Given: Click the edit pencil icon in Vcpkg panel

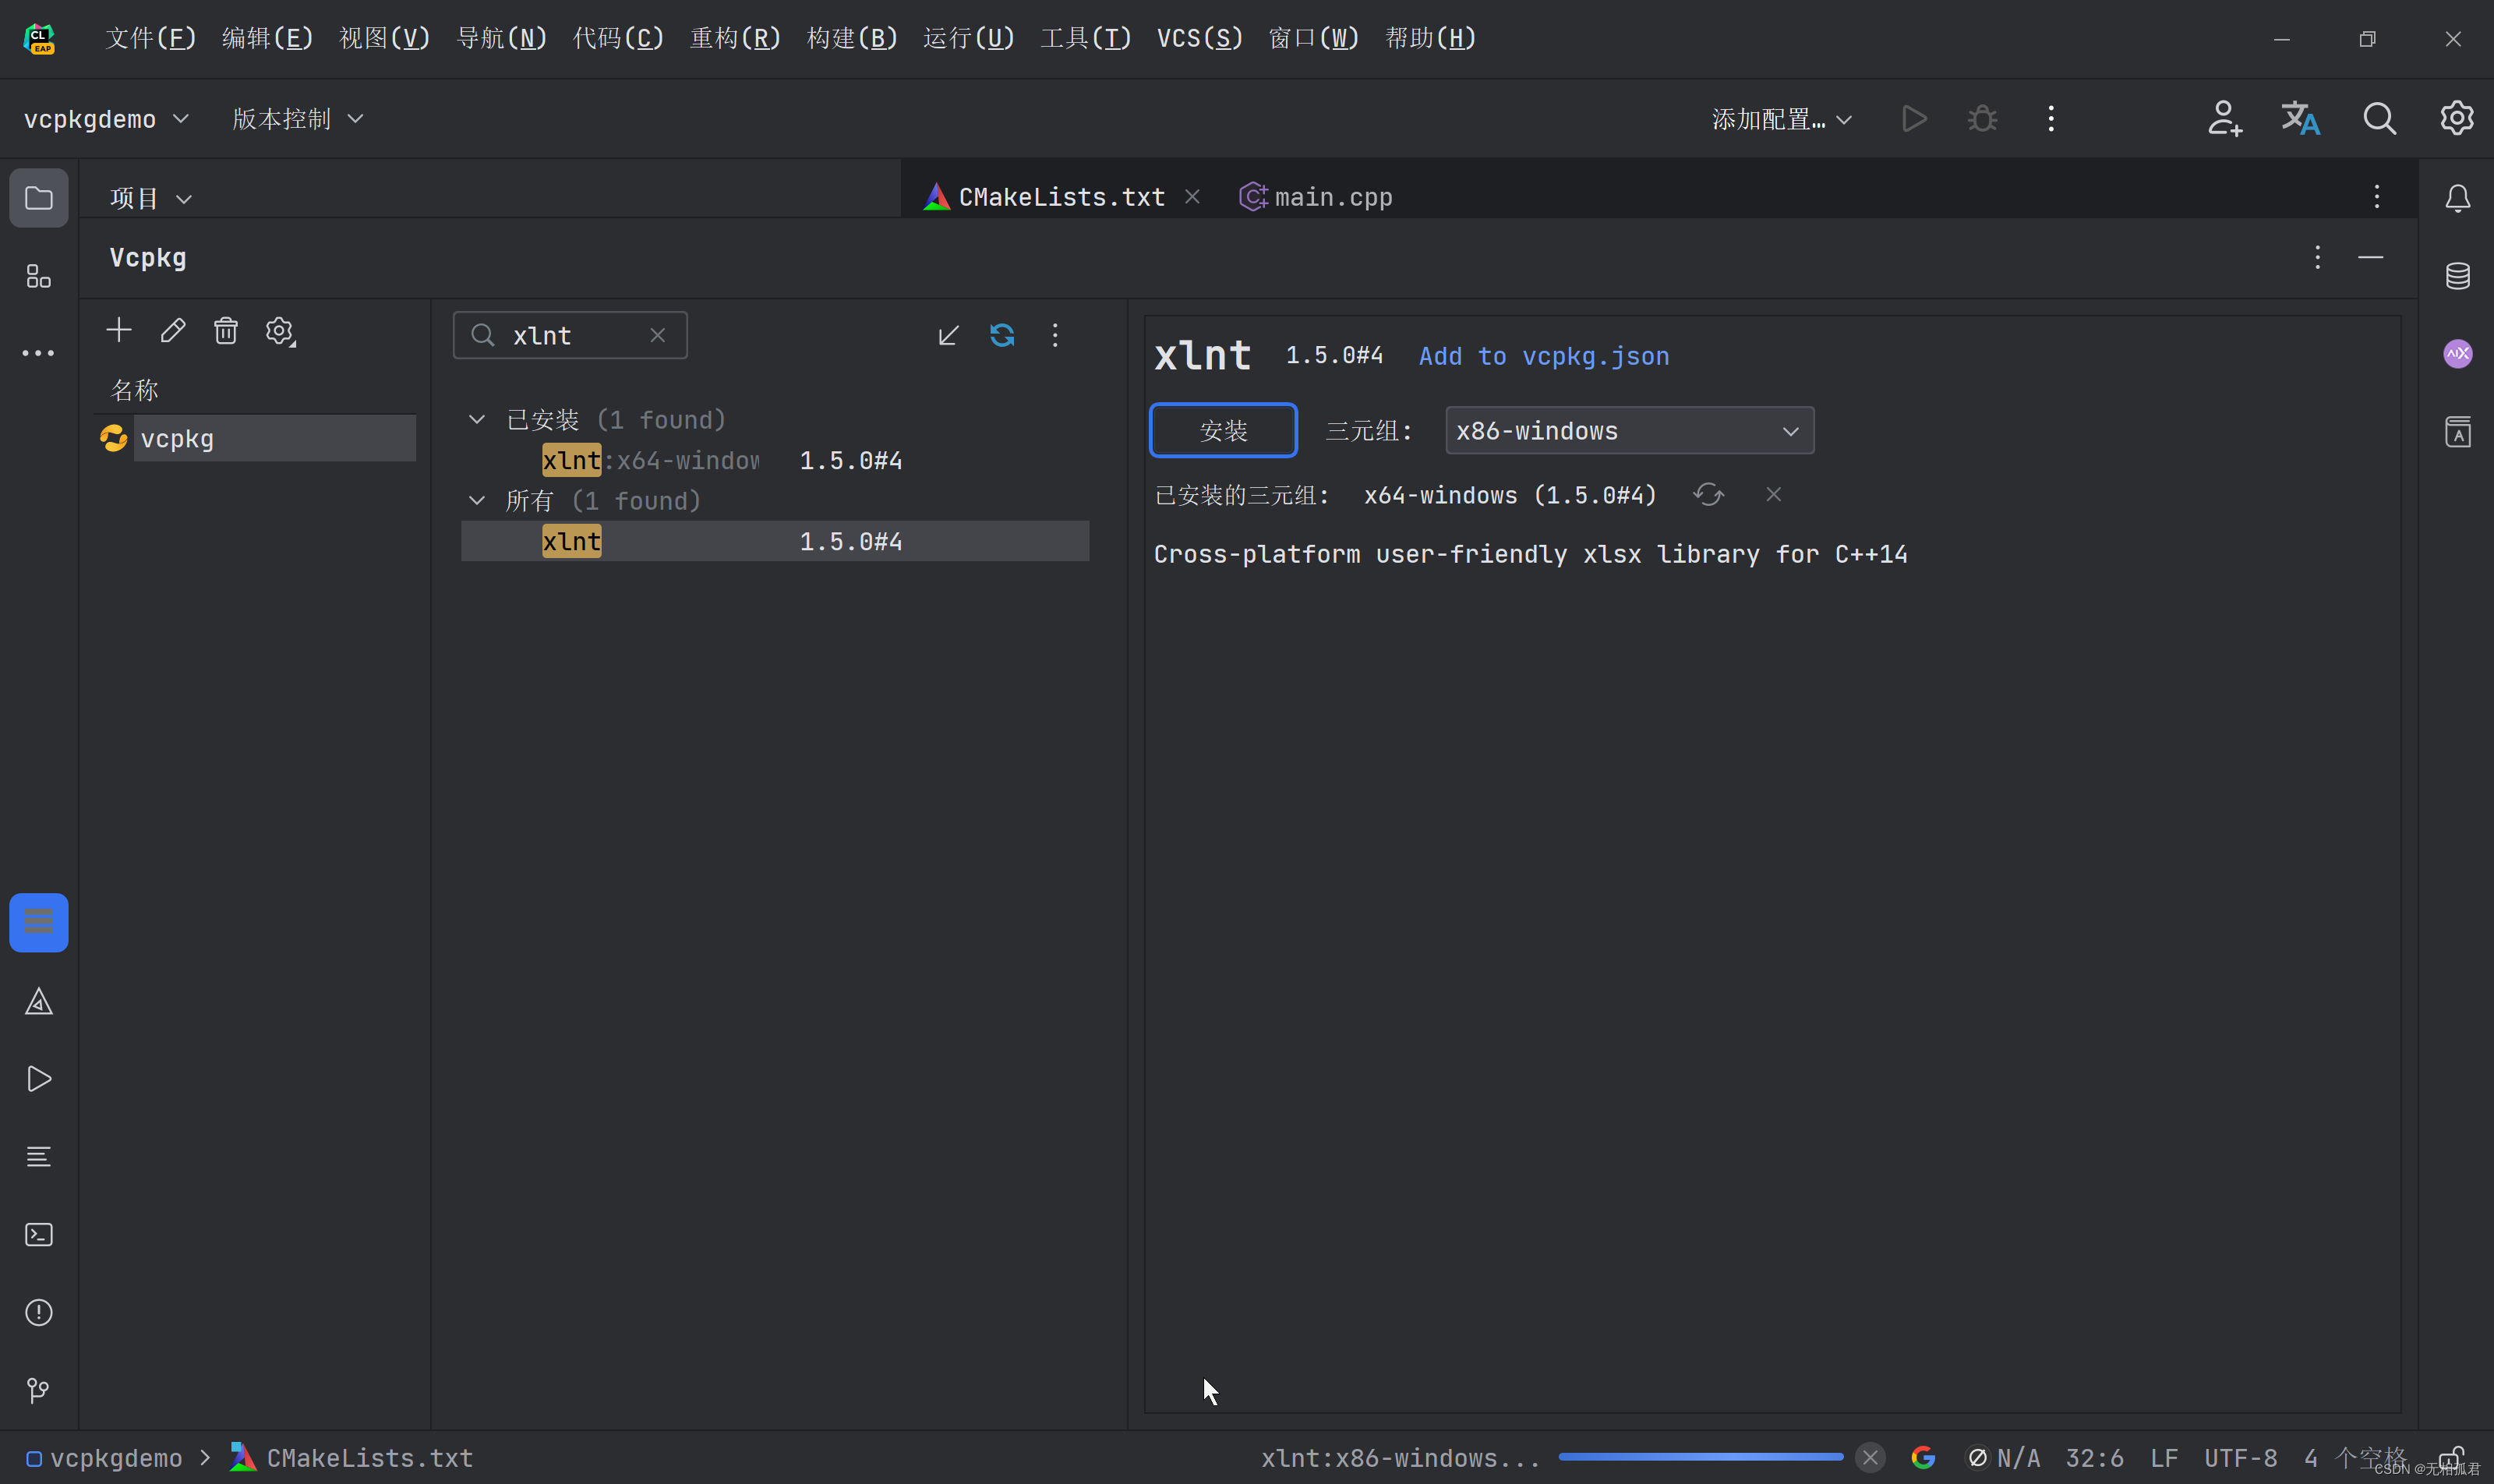Looking at the screenshot, I should pyautogui.click(x=172, y=331).
